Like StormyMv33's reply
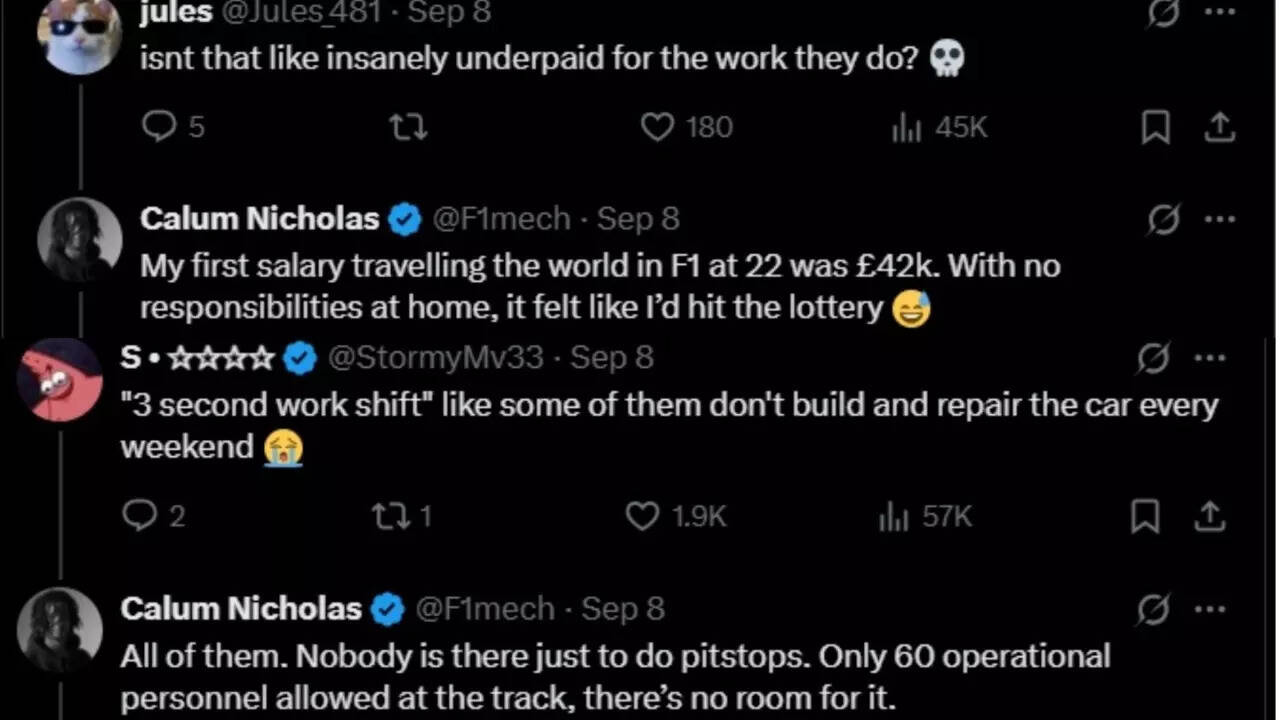 point(641,517)
